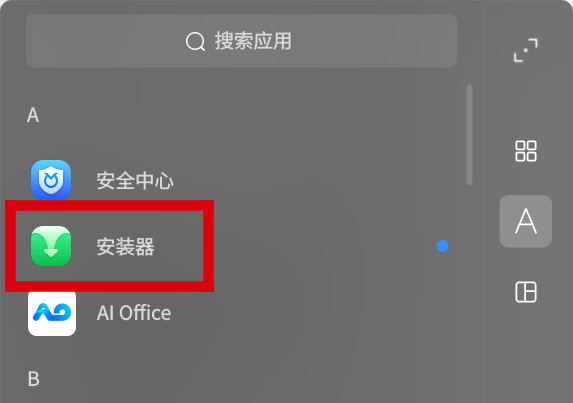The height and width of the screenshot is (403, 573).
Task: Open letter index from section header A
Action: [x=33, y=115]
